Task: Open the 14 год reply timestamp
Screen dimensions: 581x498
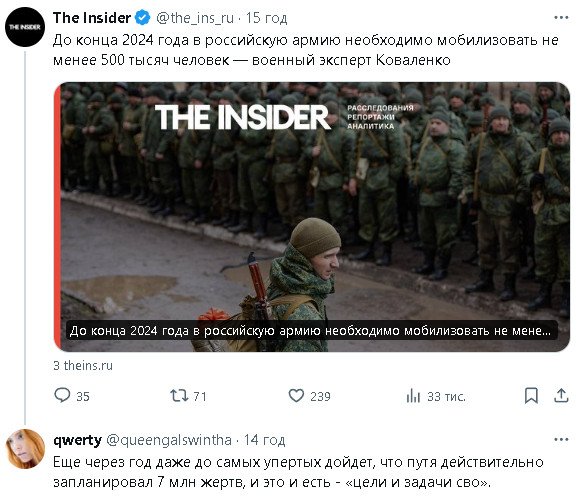Action: point(265,440)
